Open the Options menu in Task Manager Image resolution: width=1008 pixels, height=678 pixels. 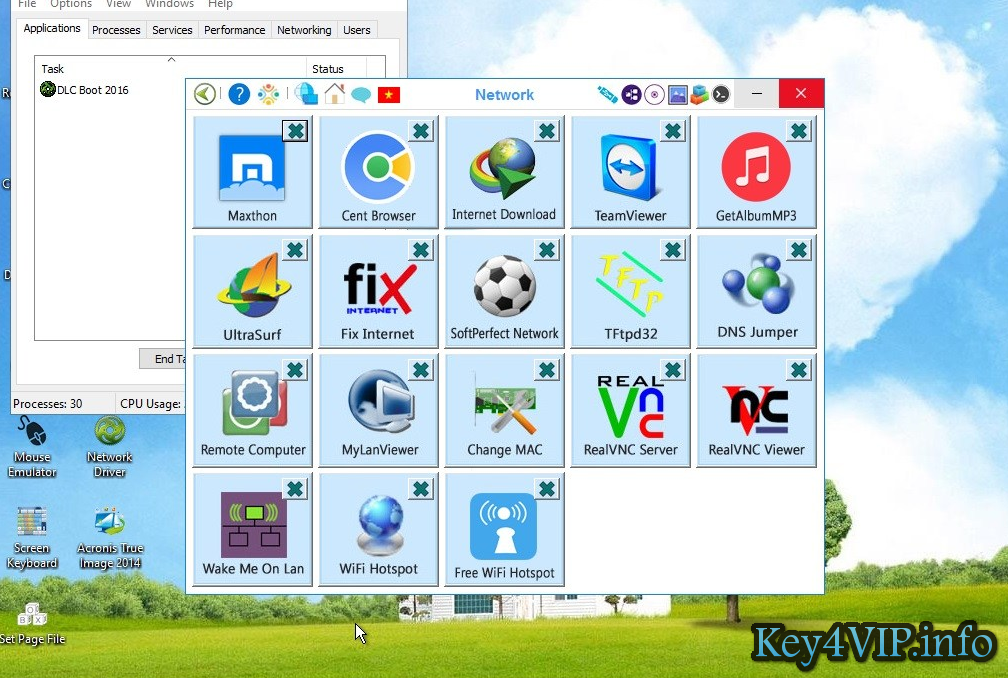point(71,4)
